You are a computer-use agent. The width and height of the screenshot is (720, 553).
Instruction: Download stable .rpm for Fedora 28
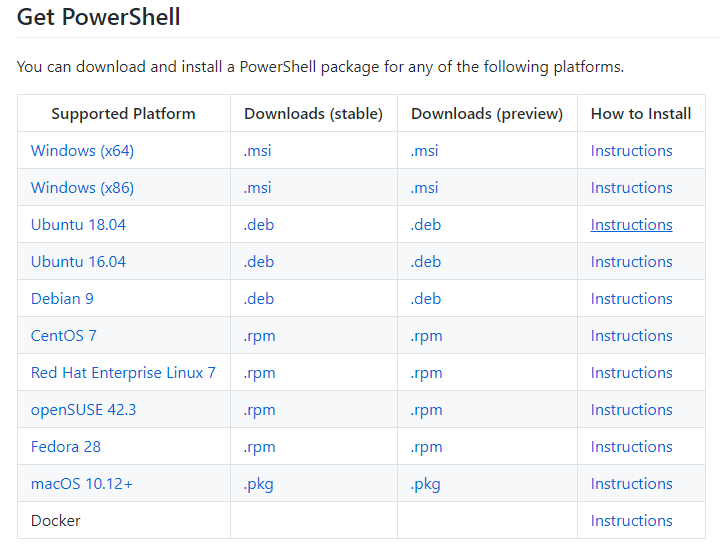pos(259,447)
